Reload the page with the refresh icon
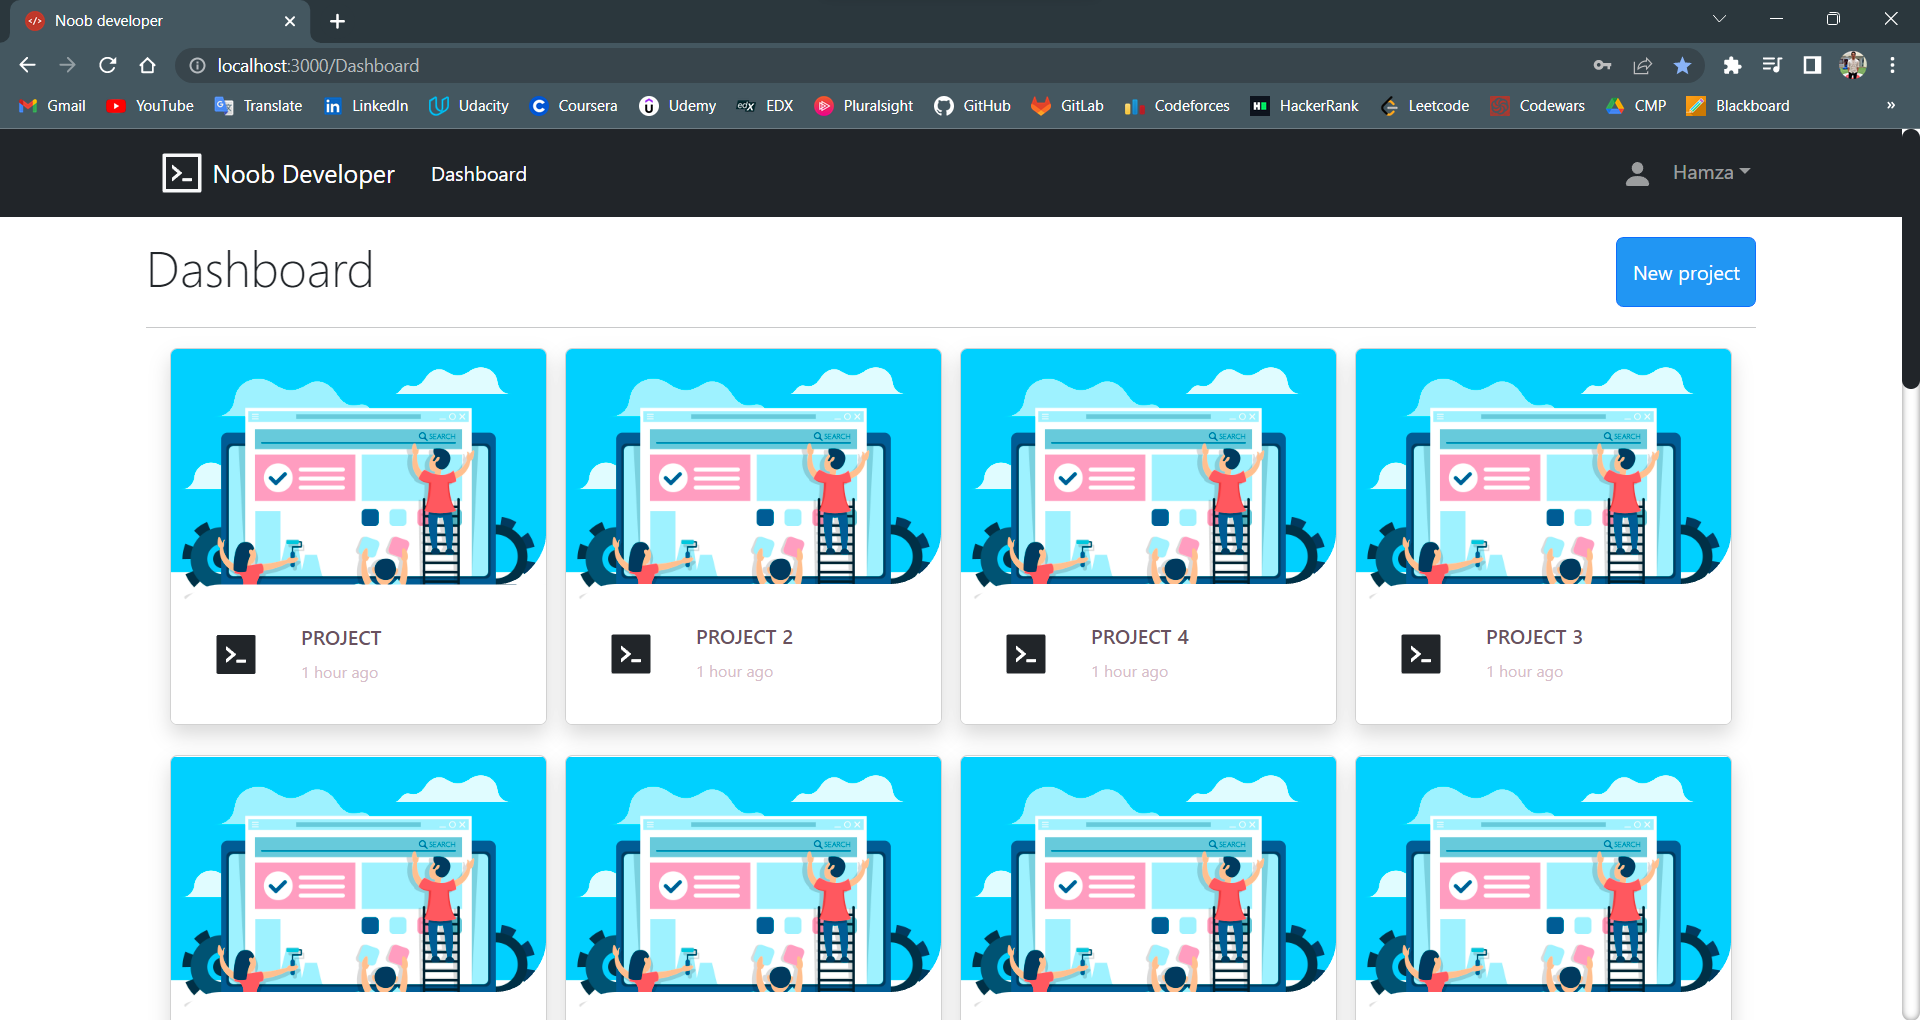Screen dimensions: 1920x1020 tap(108, 65)
